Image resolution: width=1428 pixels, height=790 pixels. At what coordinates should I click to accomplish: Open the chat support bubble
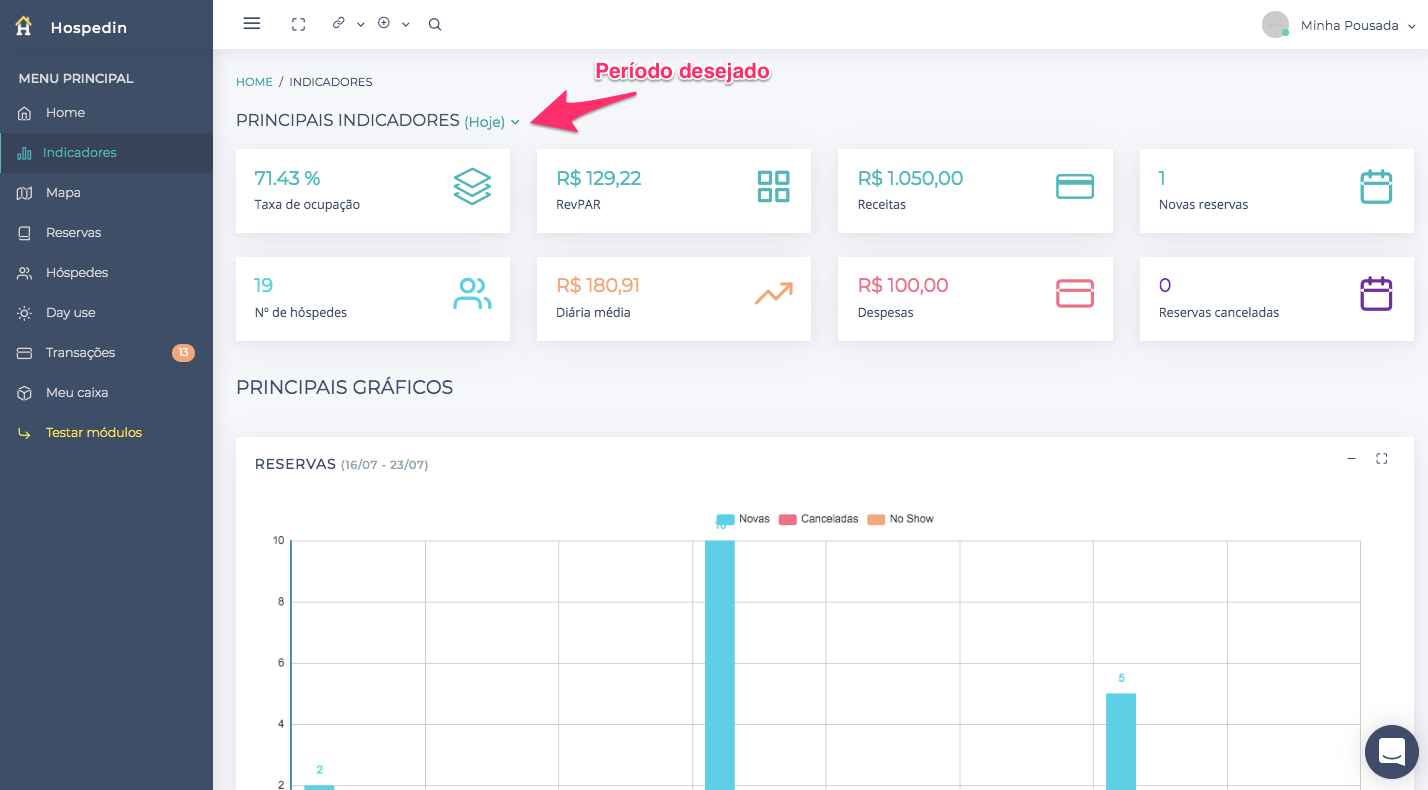pyautogui.click(x=1392, y=752)
